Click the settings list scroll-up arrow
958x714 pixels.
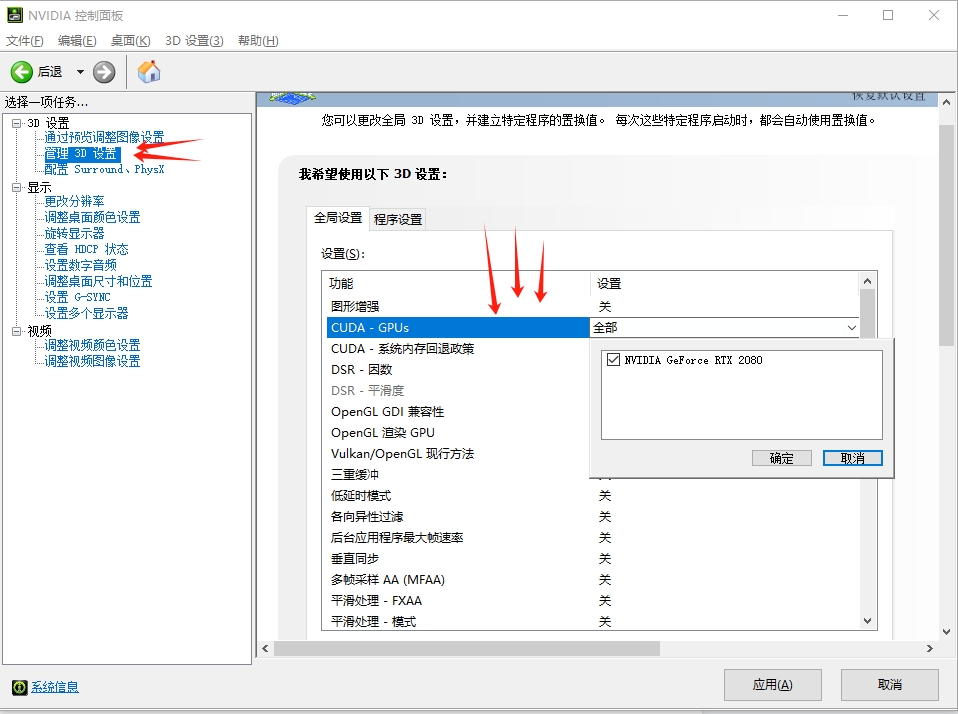tap(867, 281)
